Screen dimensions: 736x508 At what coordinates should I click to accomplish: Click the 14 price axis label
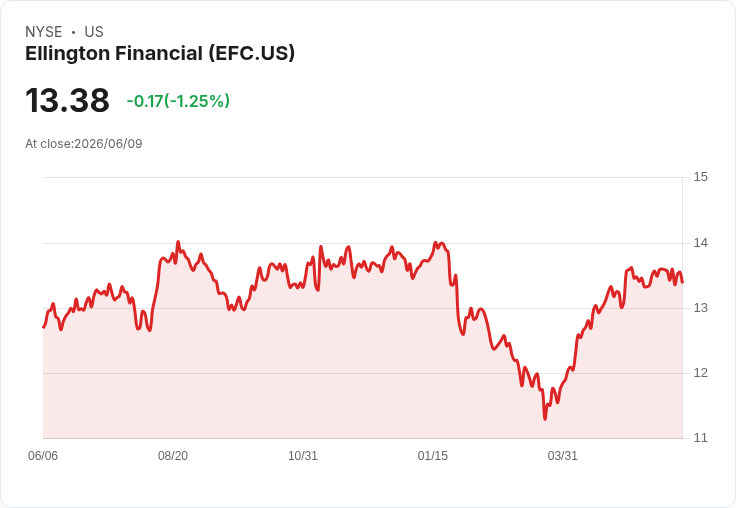pos(700,243)
